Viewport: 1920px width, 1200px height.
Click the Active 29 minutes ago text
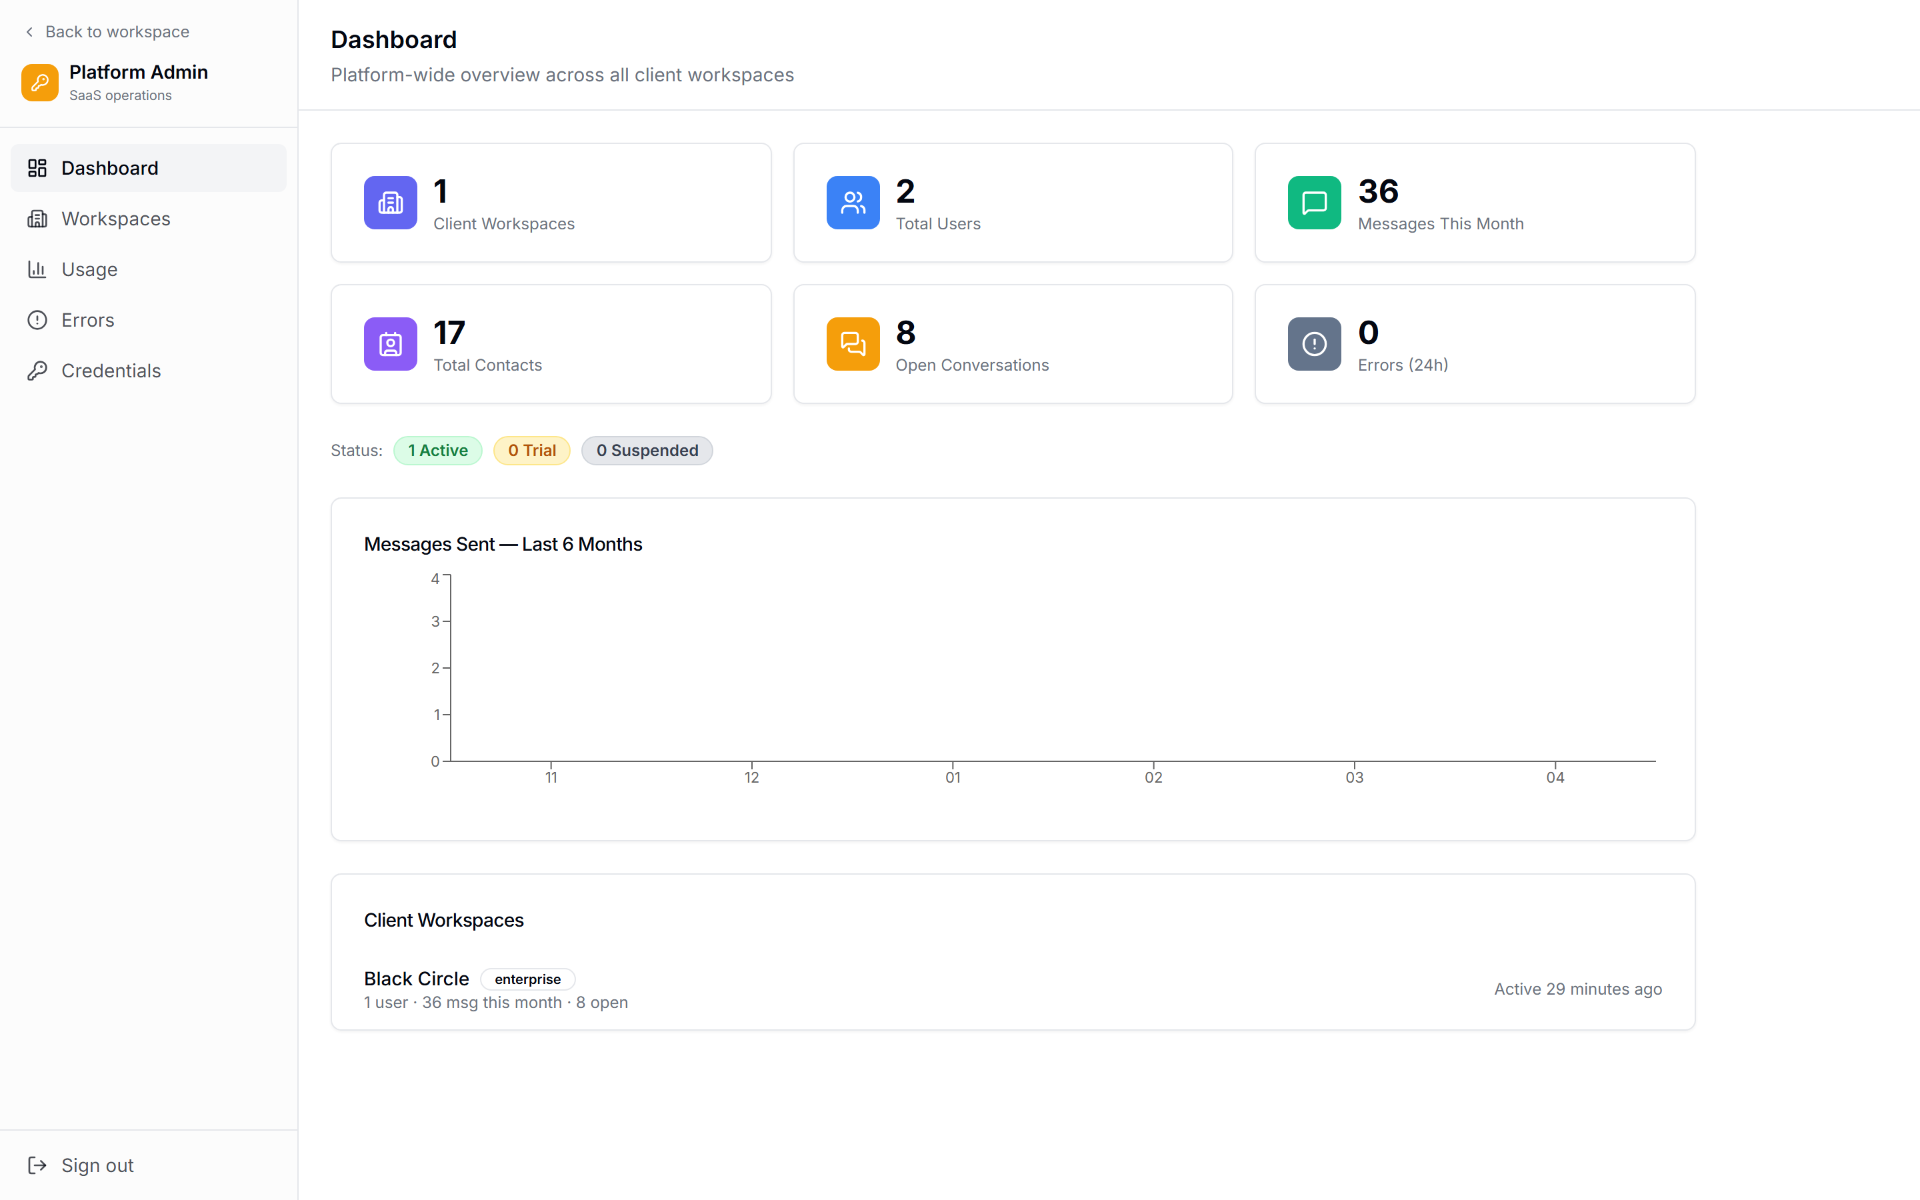pyautogui.click(x=1578, y=989)
